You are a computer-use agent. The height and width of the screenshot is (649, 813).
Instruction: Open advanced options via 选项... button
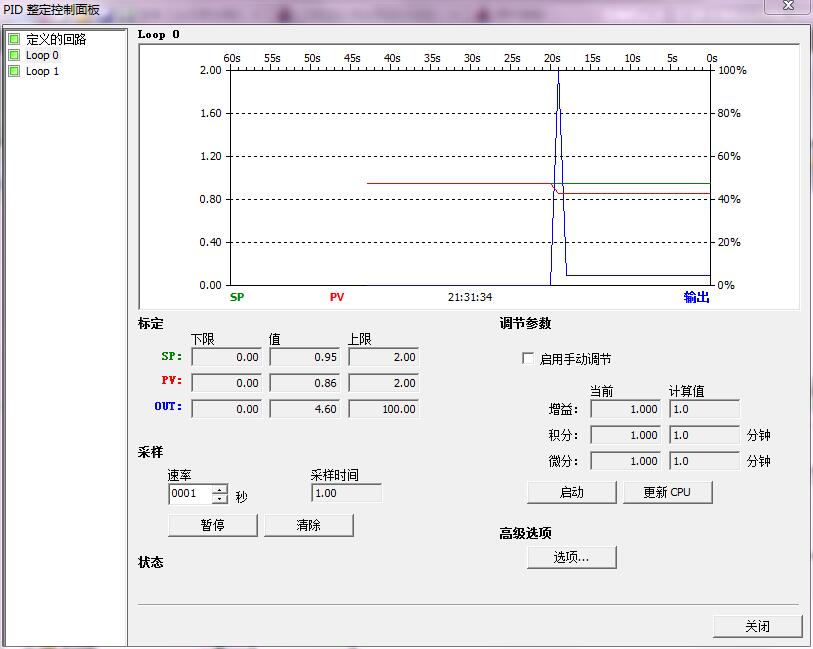coord(572,557)
